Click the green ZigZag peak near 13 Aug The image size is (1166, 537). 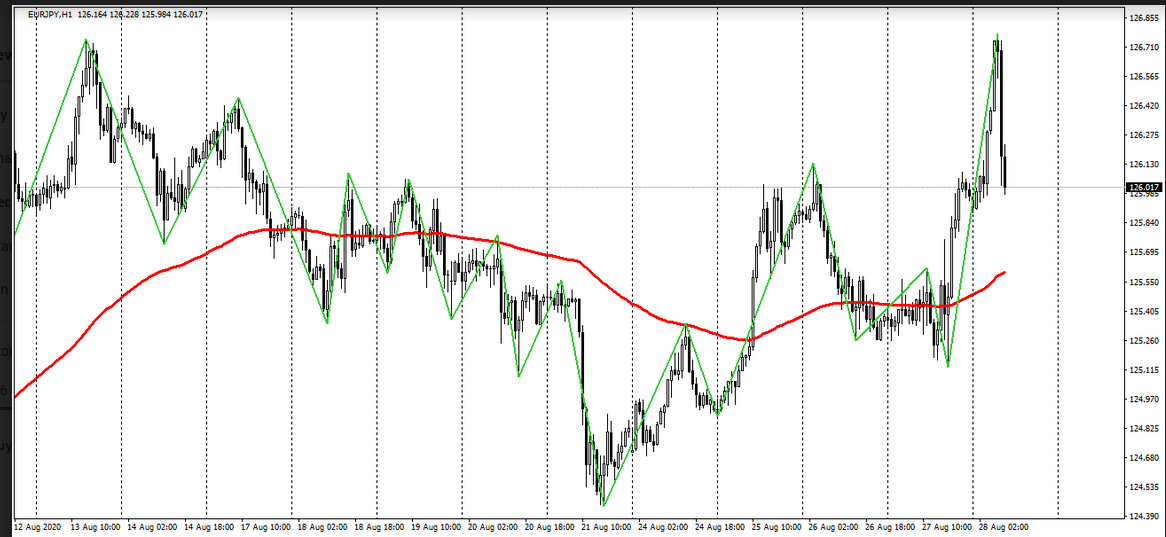(86, 40)
